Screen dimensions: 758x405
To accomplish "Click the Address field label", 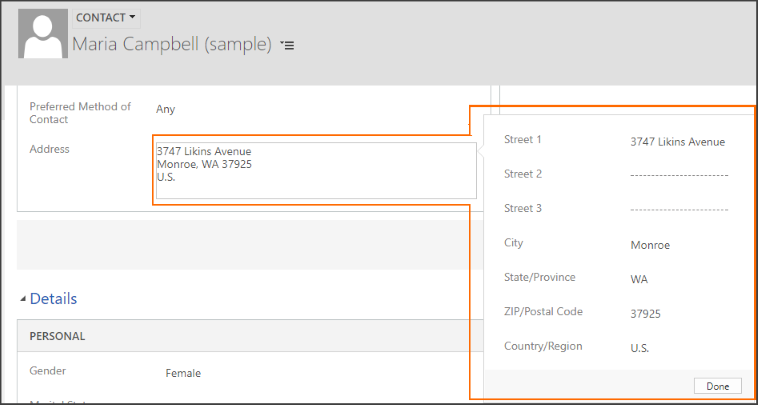I will [49, 149].
